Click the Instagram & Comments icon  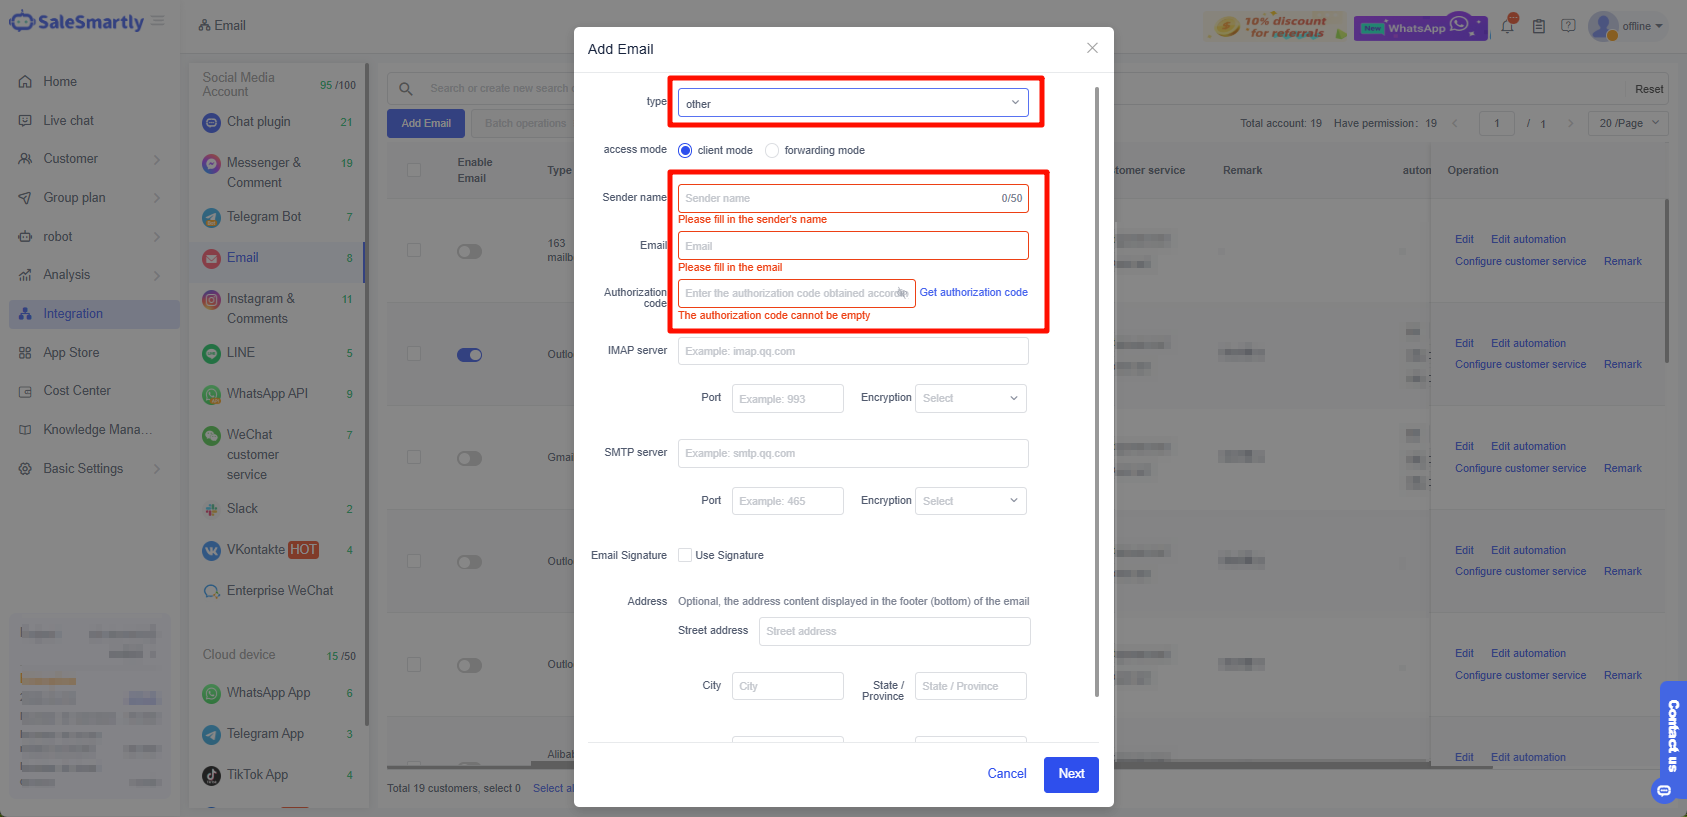pos(211,299)
